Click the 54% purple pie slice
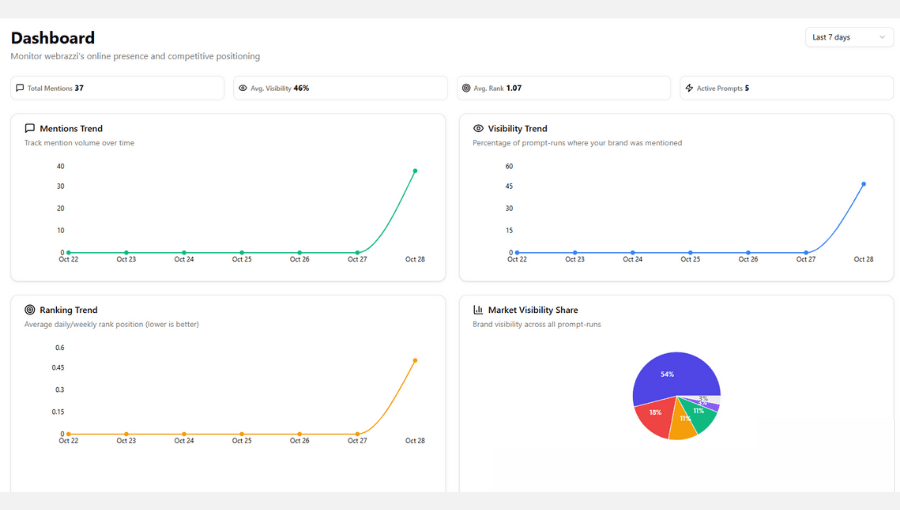Screen dimensions: 900x510 point(672,375)
